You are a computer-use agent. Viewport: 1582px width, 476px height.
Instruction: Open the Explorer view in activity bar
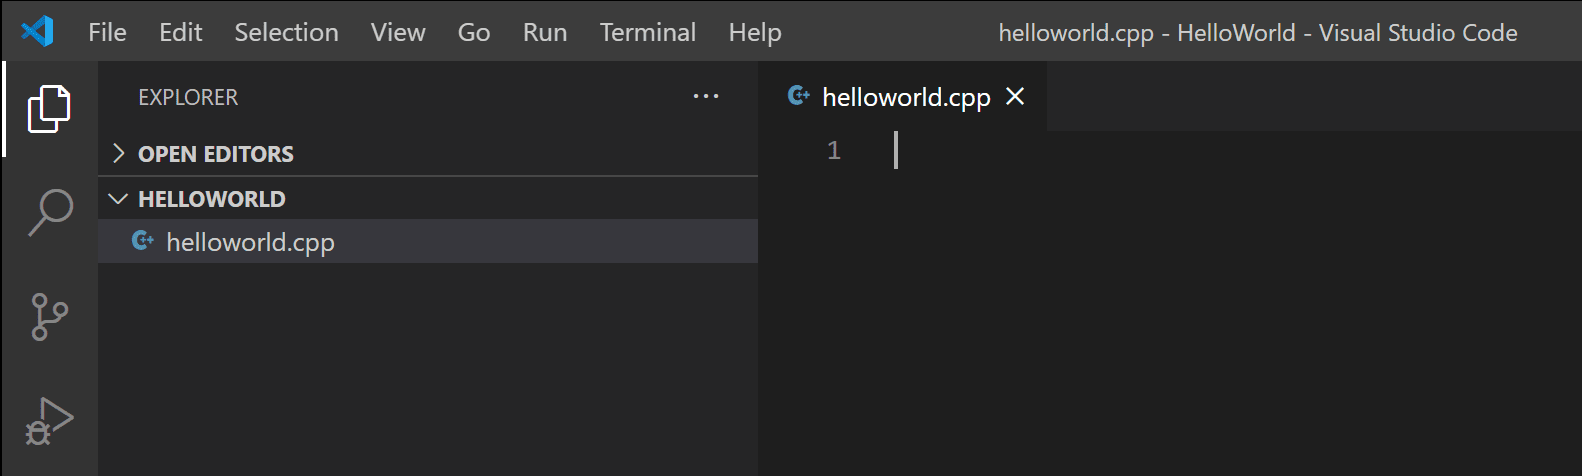click(49, 109)
